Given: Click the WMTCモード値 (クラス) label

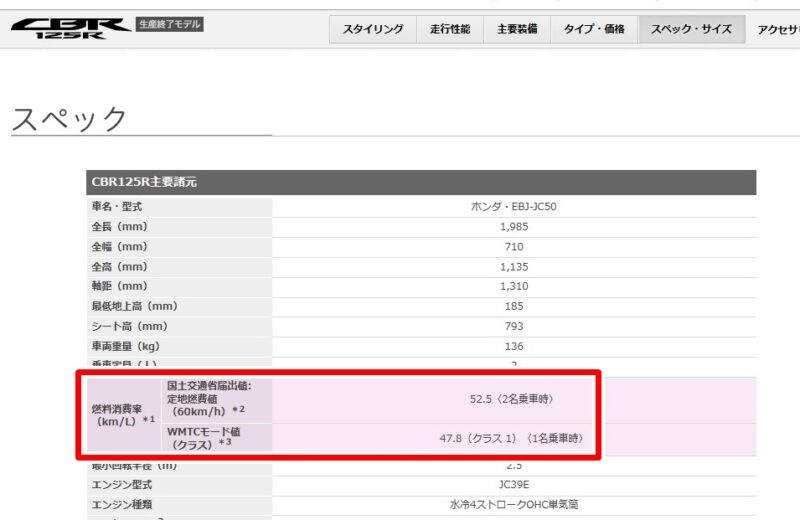Looking at the screenshot, I should tap(204, 438).
